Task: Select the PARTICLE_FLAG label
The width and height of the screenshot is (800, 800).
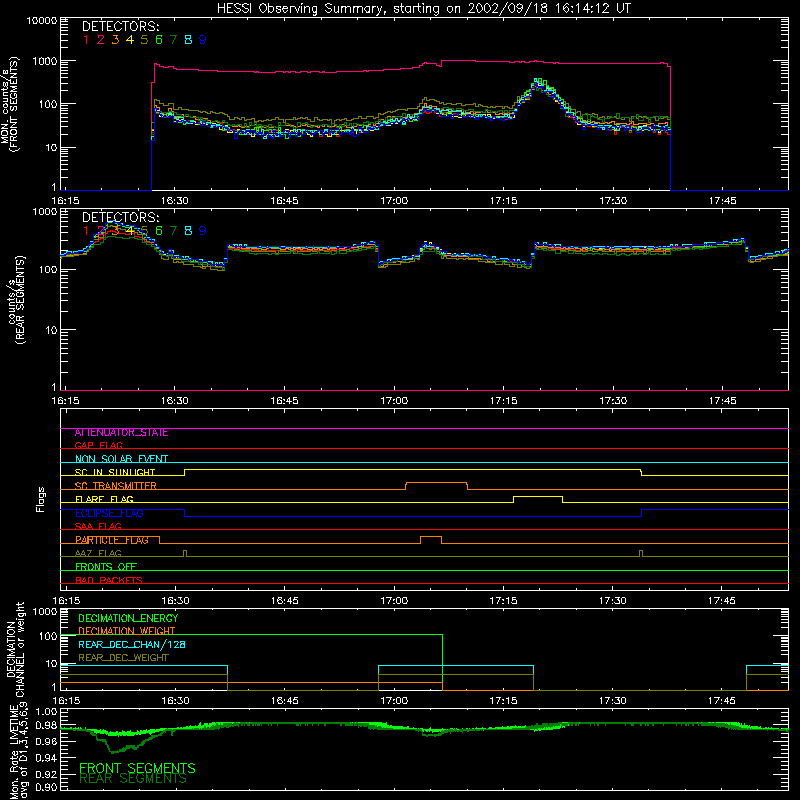Action: (x=112, y=540)
